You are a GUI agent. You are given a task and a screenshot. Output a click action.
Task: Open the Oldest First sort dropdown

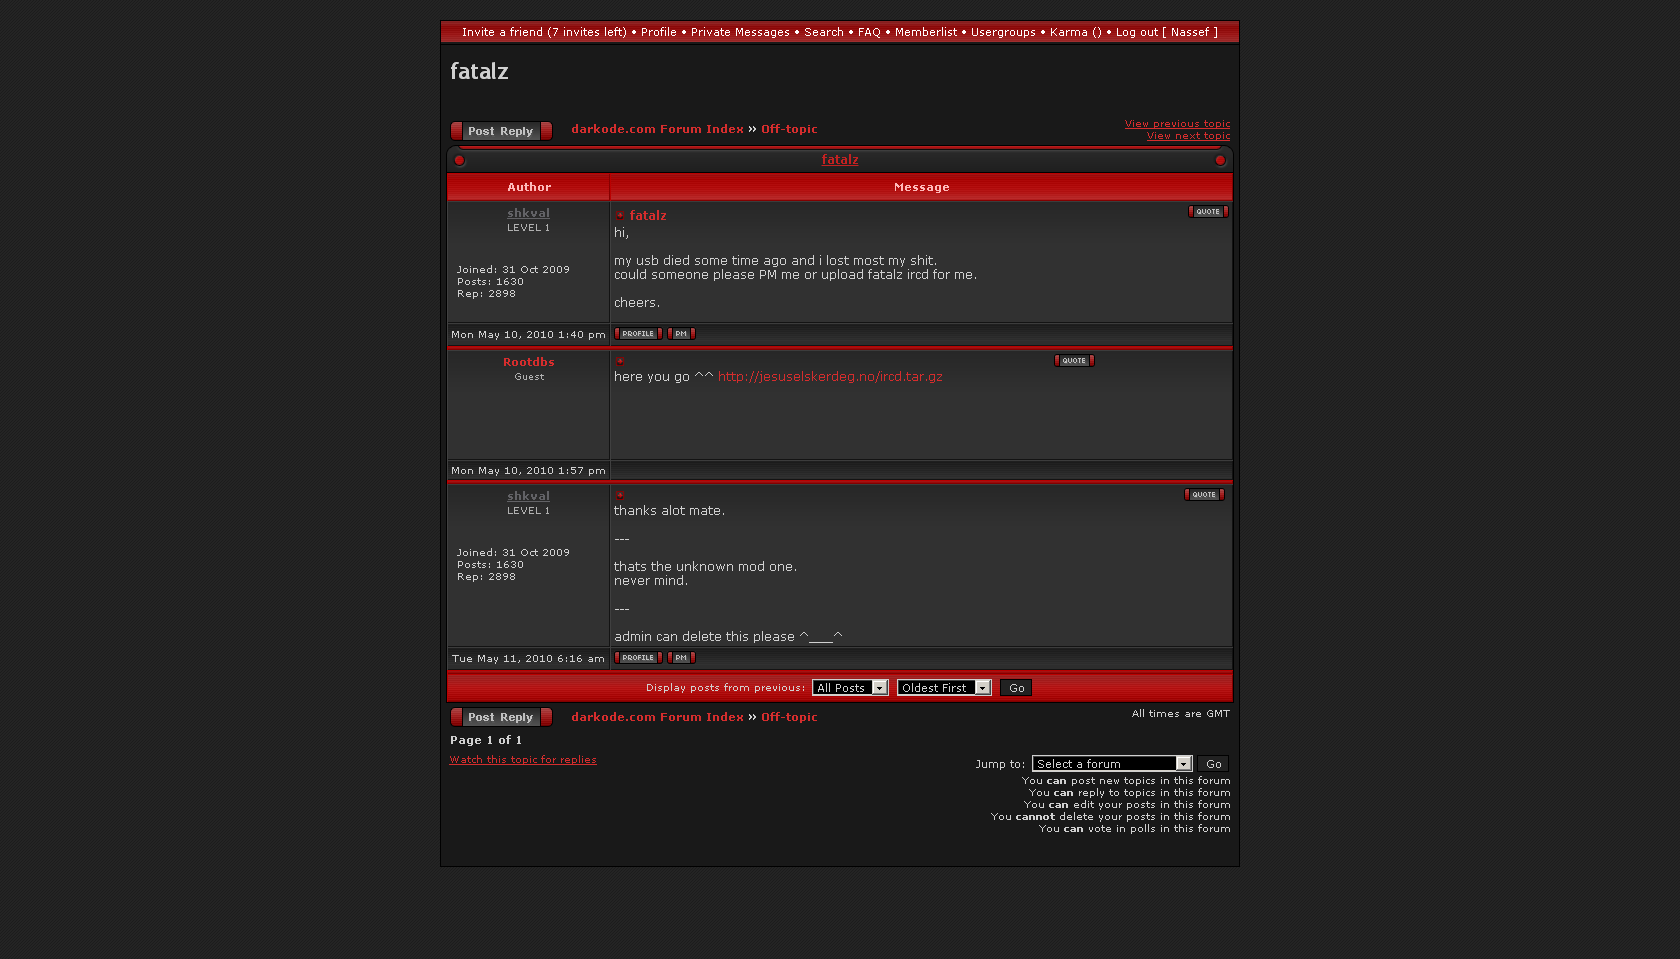[943, 688]
